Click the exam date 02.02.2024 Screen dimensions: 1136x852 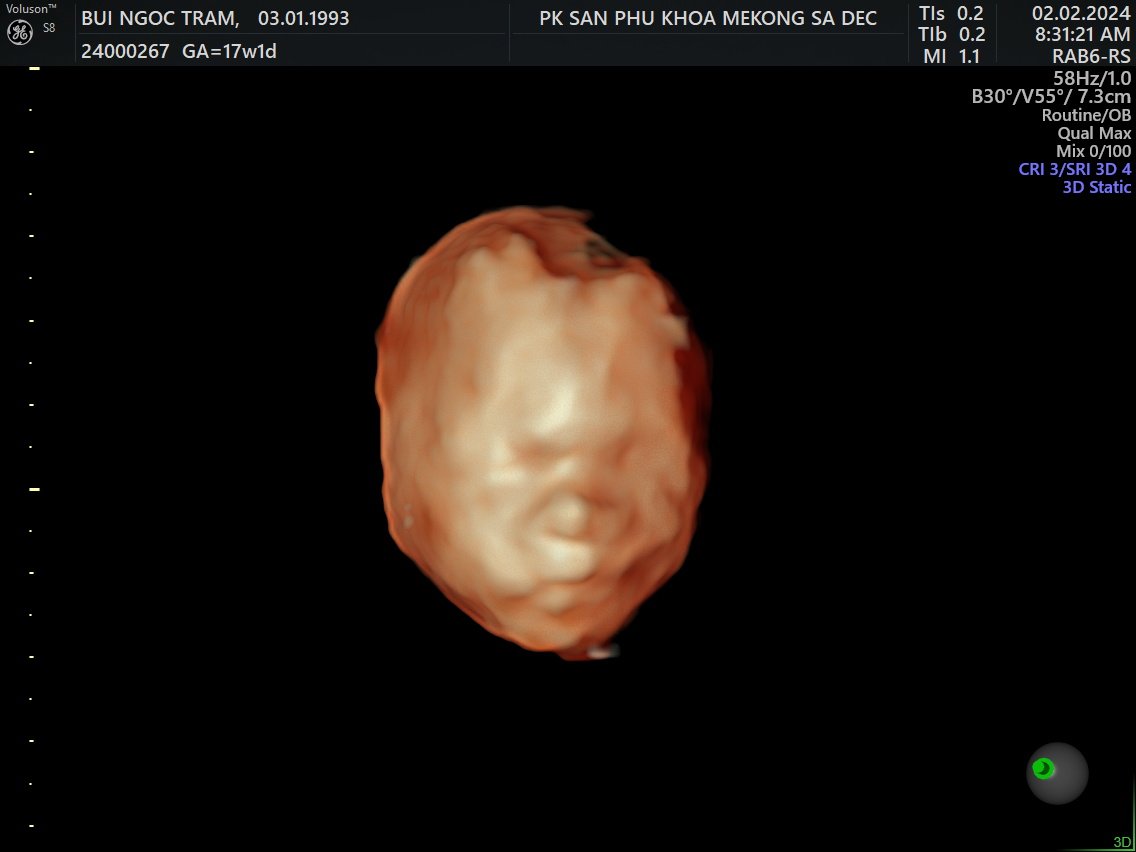1080,13
